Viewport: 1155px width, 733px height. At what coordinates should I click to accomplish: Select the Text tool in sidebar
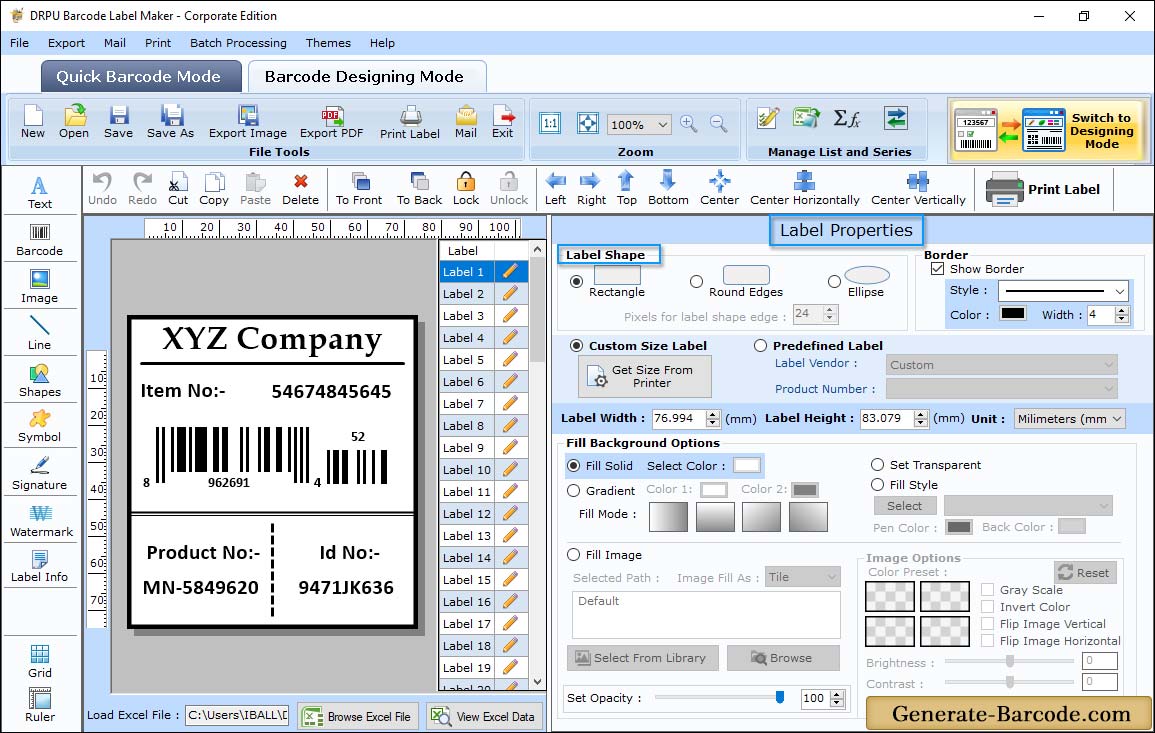click(x=40, y=192)
